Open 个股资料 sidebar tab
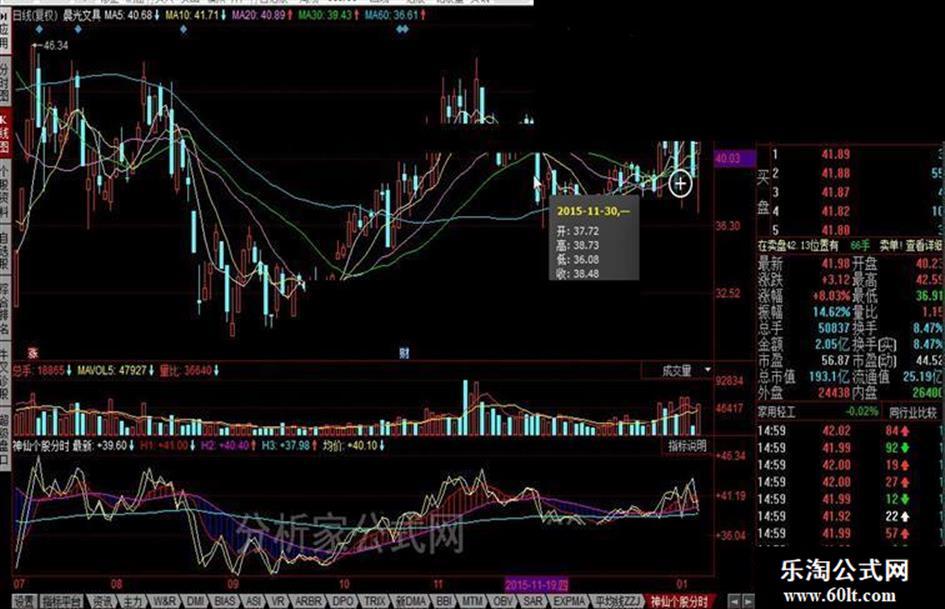This screenshot has height=609, width=945. click(4, 192)
